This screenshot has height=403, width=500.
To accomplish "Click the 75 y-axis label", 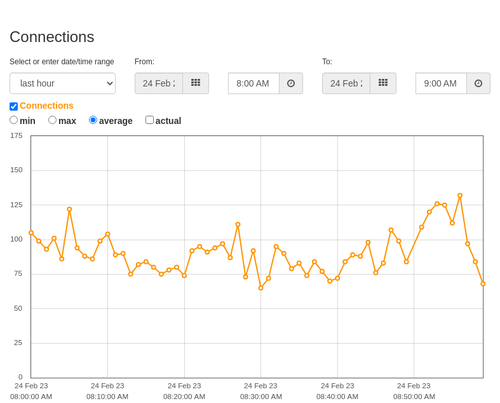I will (18, 274).
